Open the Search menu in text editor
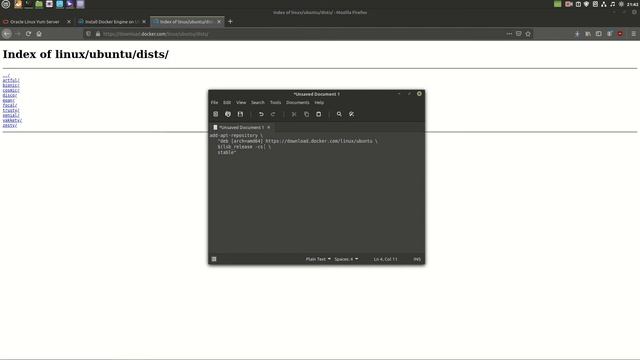Viewport: 640px width, 360px height. pos(258,102)
